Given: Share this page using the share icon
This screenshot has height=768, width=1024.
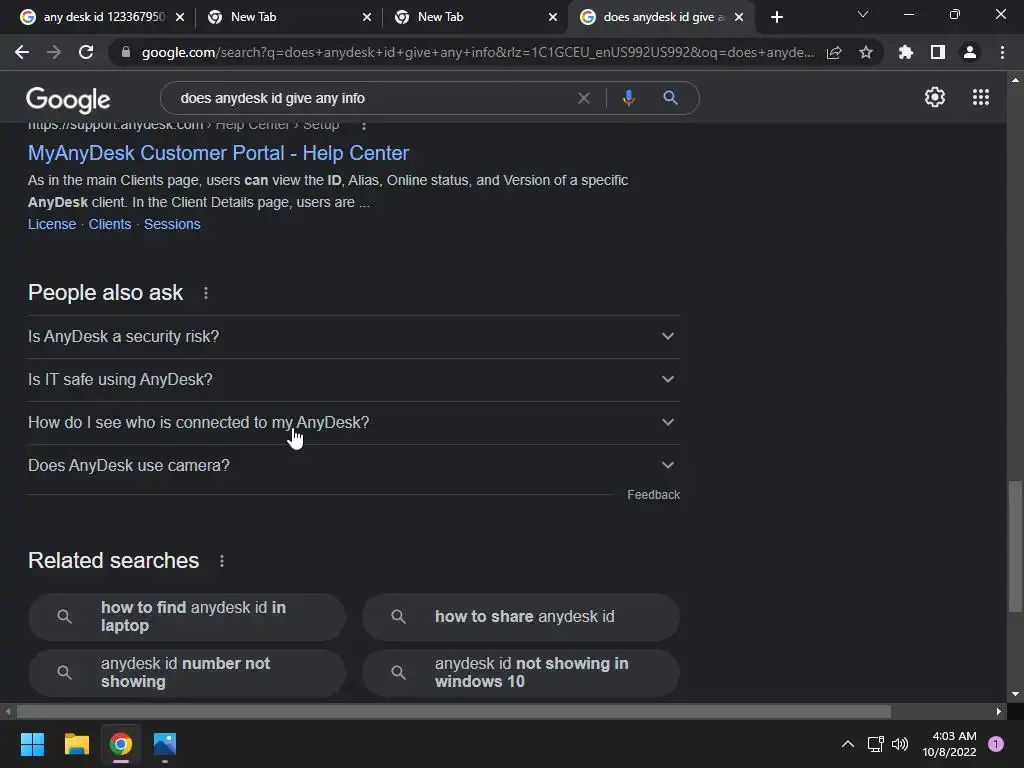Looking at the screenshot, I should [834, 52].
